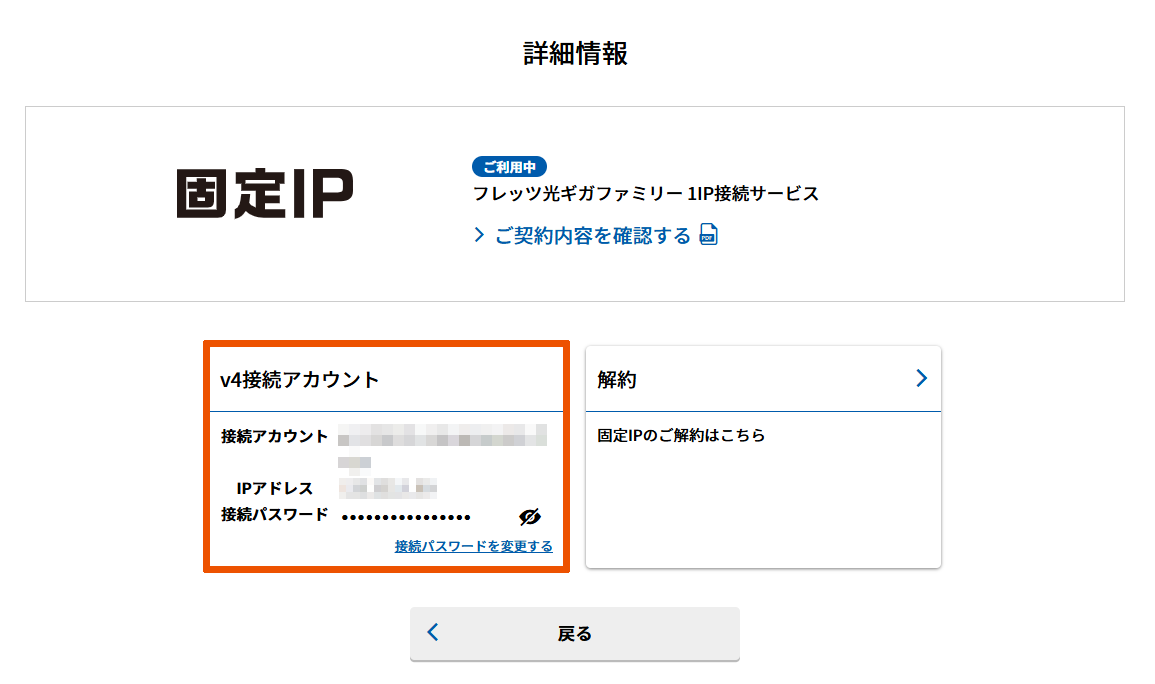Click the PDF document icon
1155x684 pixels.
coord(708,236)
